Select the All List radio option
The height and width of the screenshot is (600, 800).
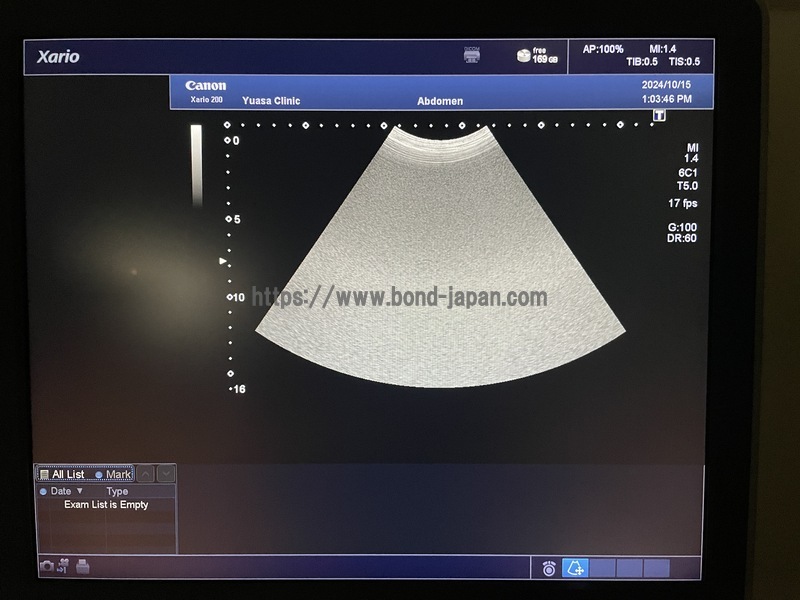point(44,474)
